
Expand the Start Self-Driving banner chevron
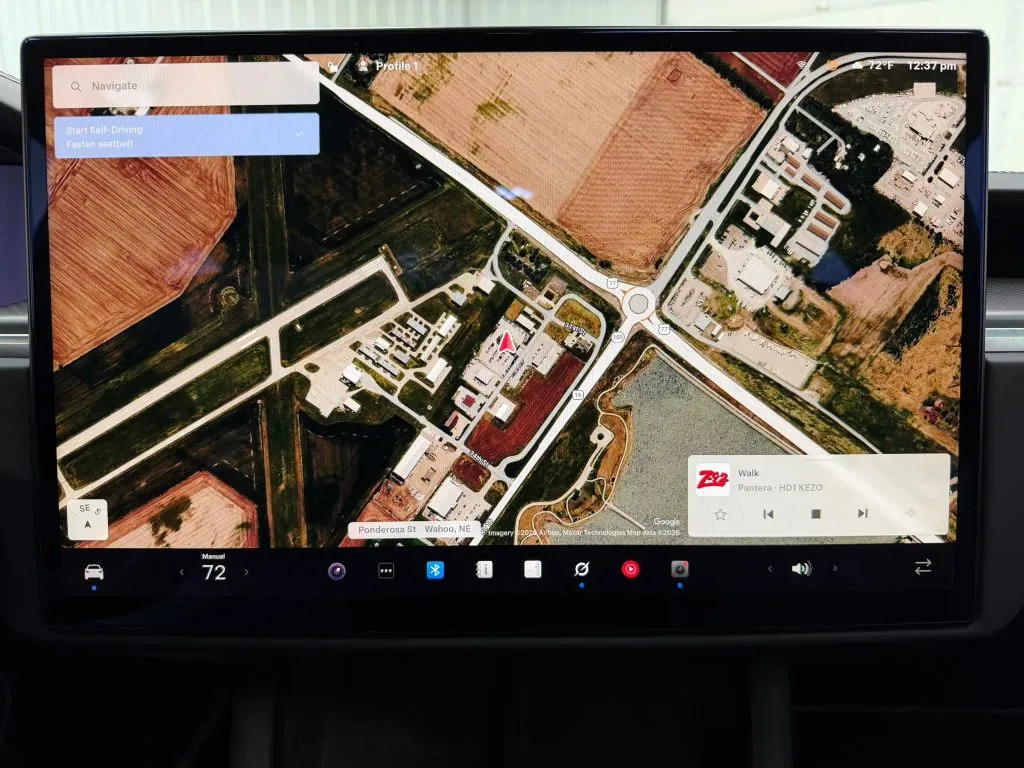click(298, 135)
